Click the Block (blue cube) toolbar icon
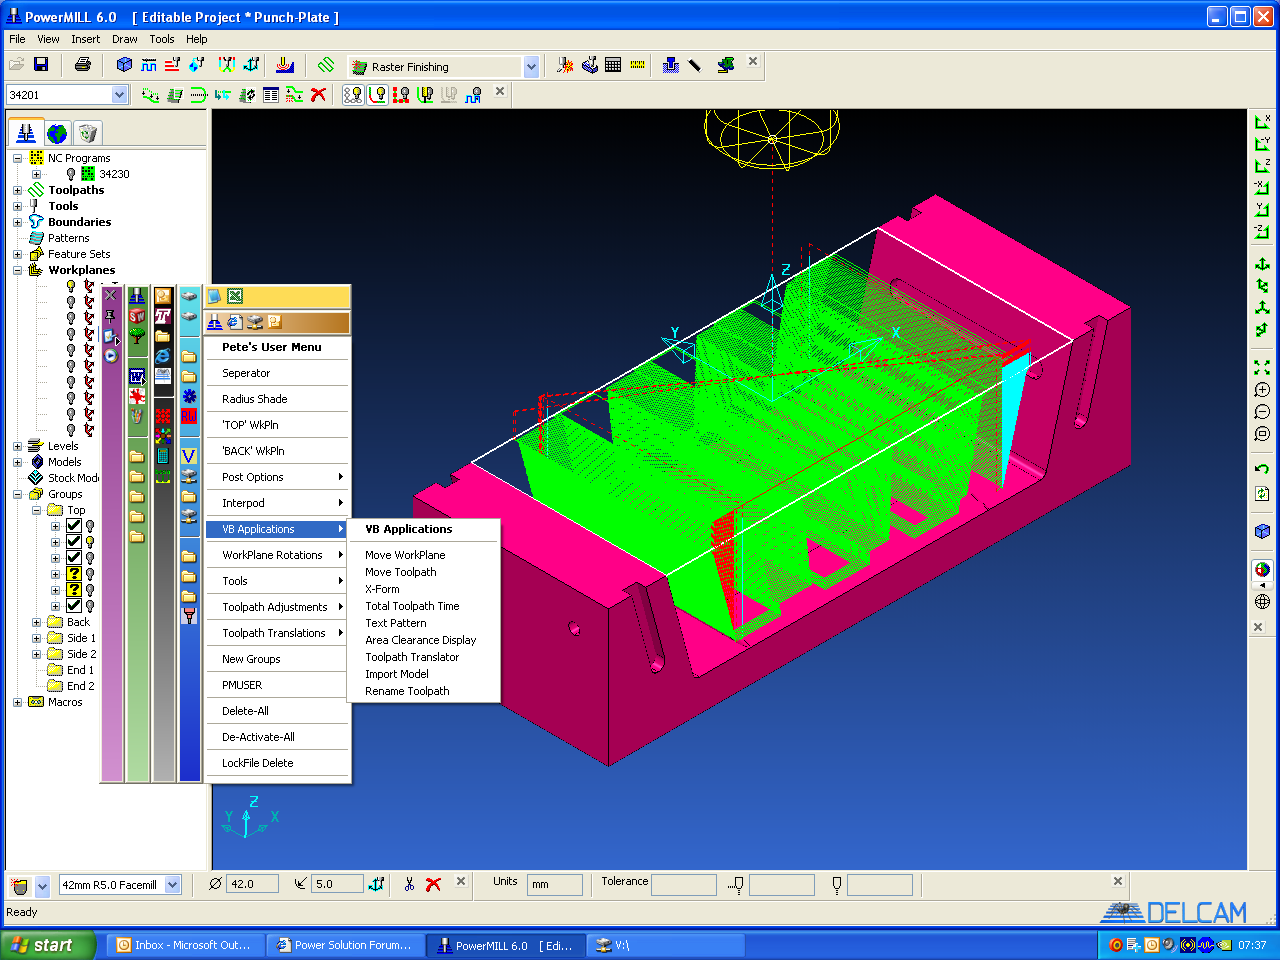Screen dimensions: 1280x960 124,65
